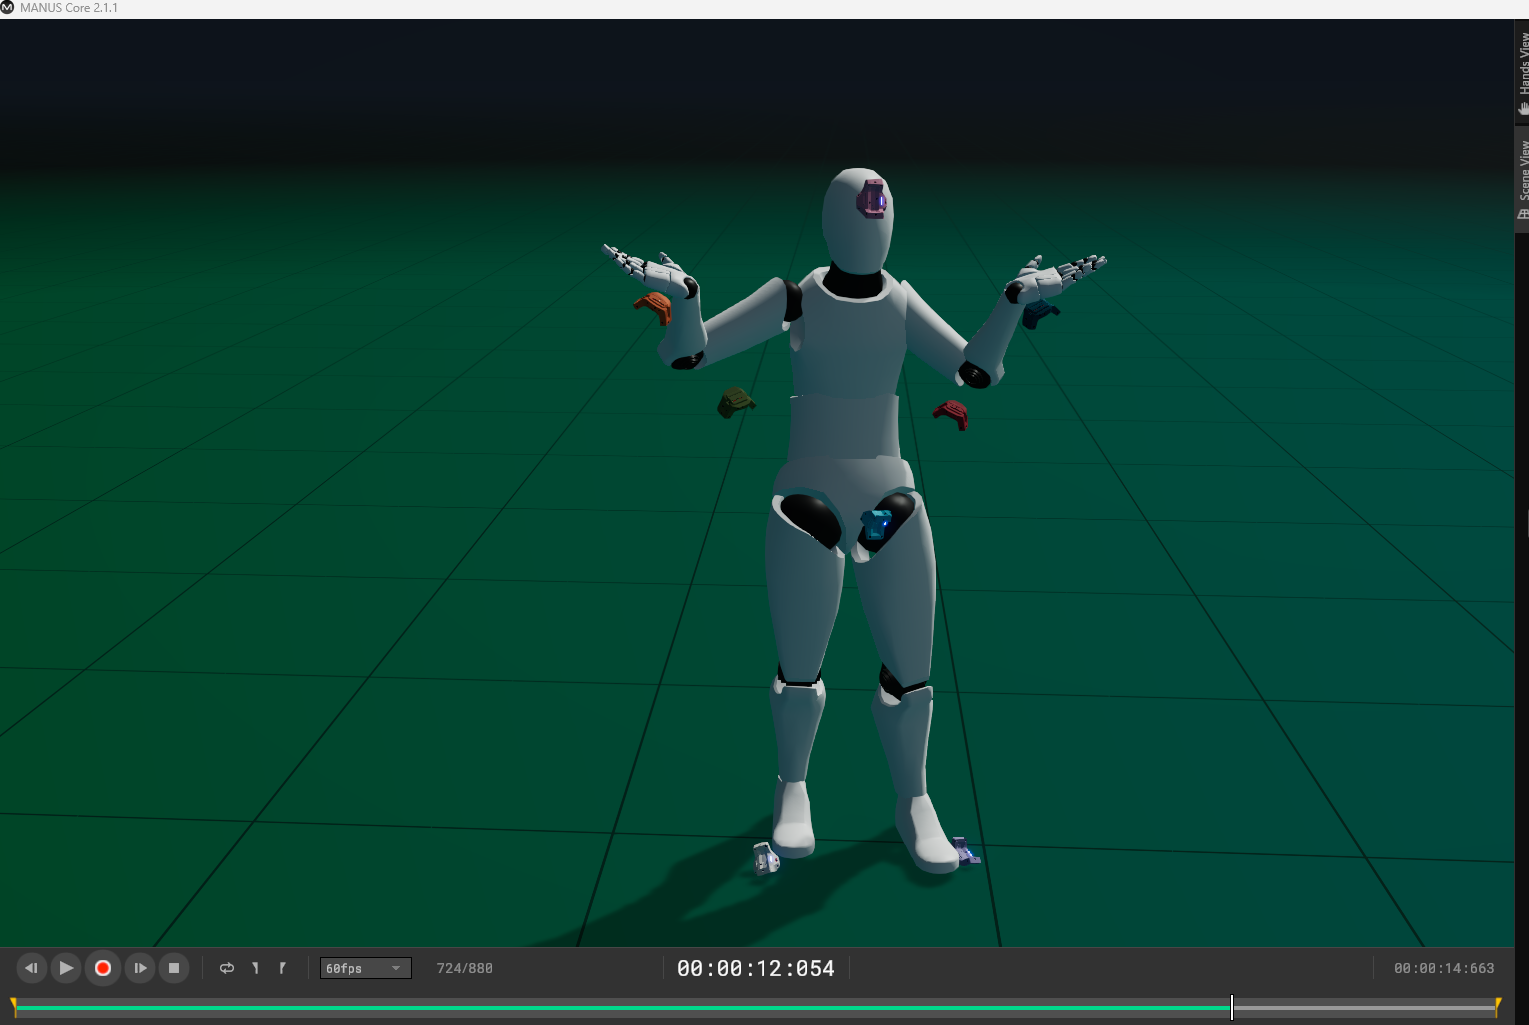
Task: Step forward one frame in playback
Action: [140, 968]
